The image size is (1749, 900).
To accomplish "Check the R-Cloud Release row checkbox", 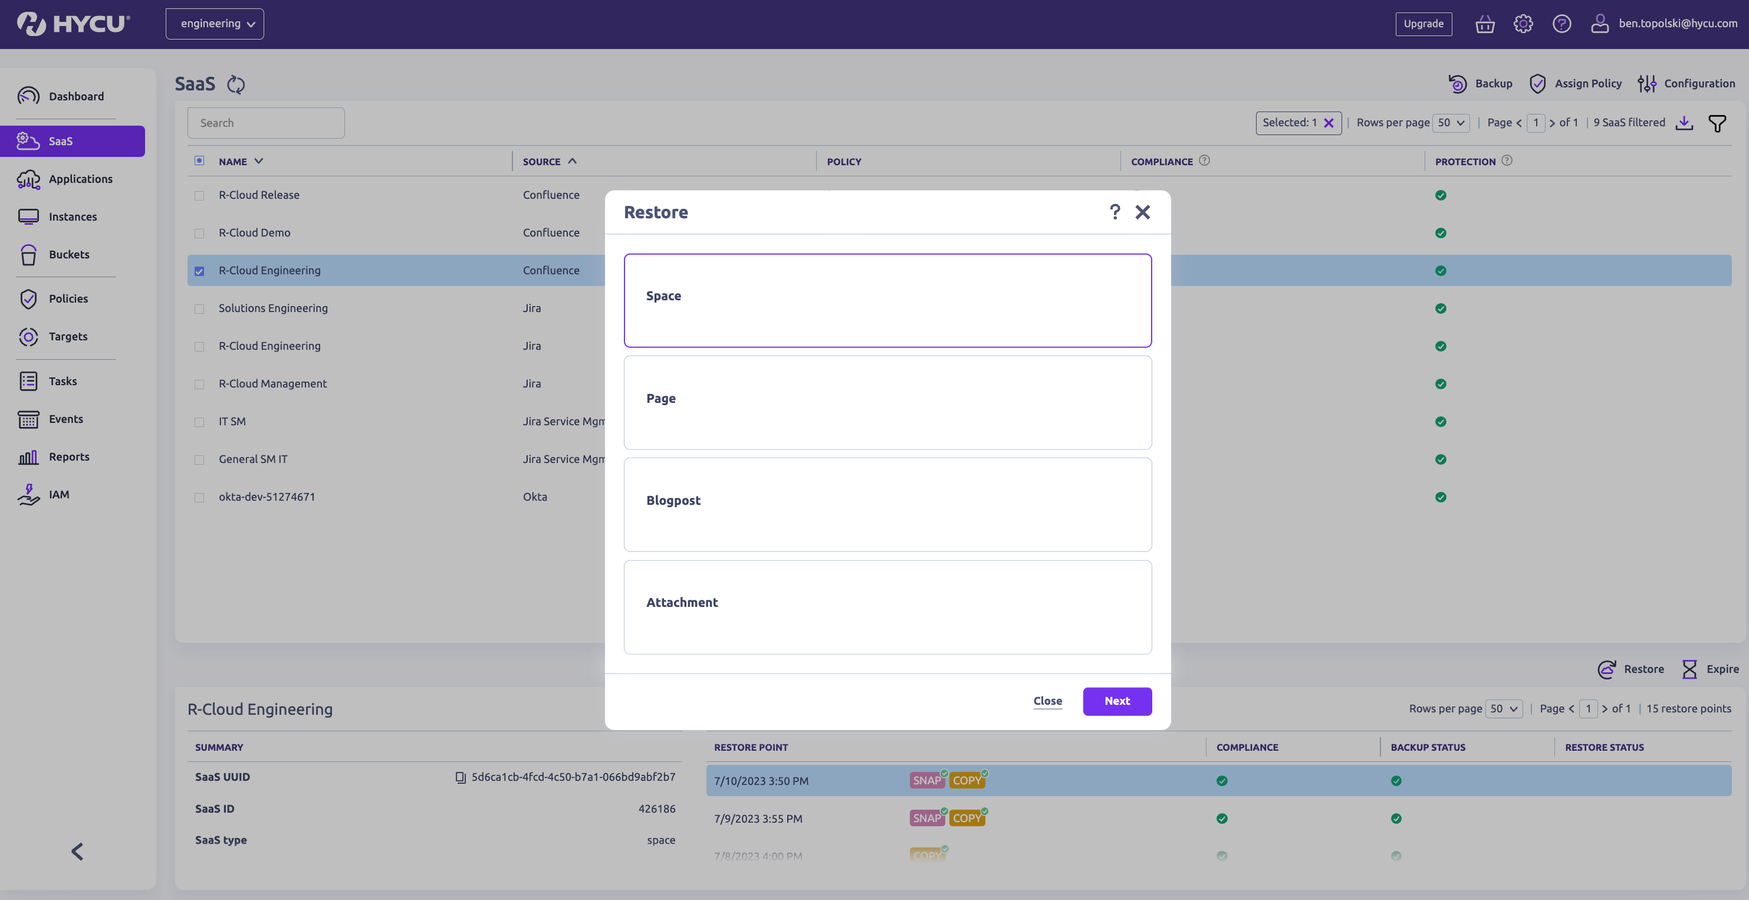I will (199, 196).
